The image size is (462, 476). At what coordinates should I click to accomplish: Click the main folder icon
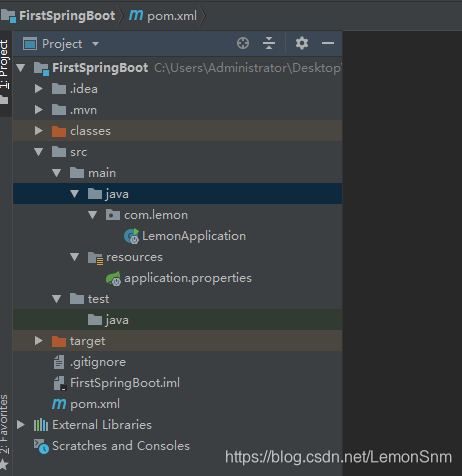coord(77,173)
